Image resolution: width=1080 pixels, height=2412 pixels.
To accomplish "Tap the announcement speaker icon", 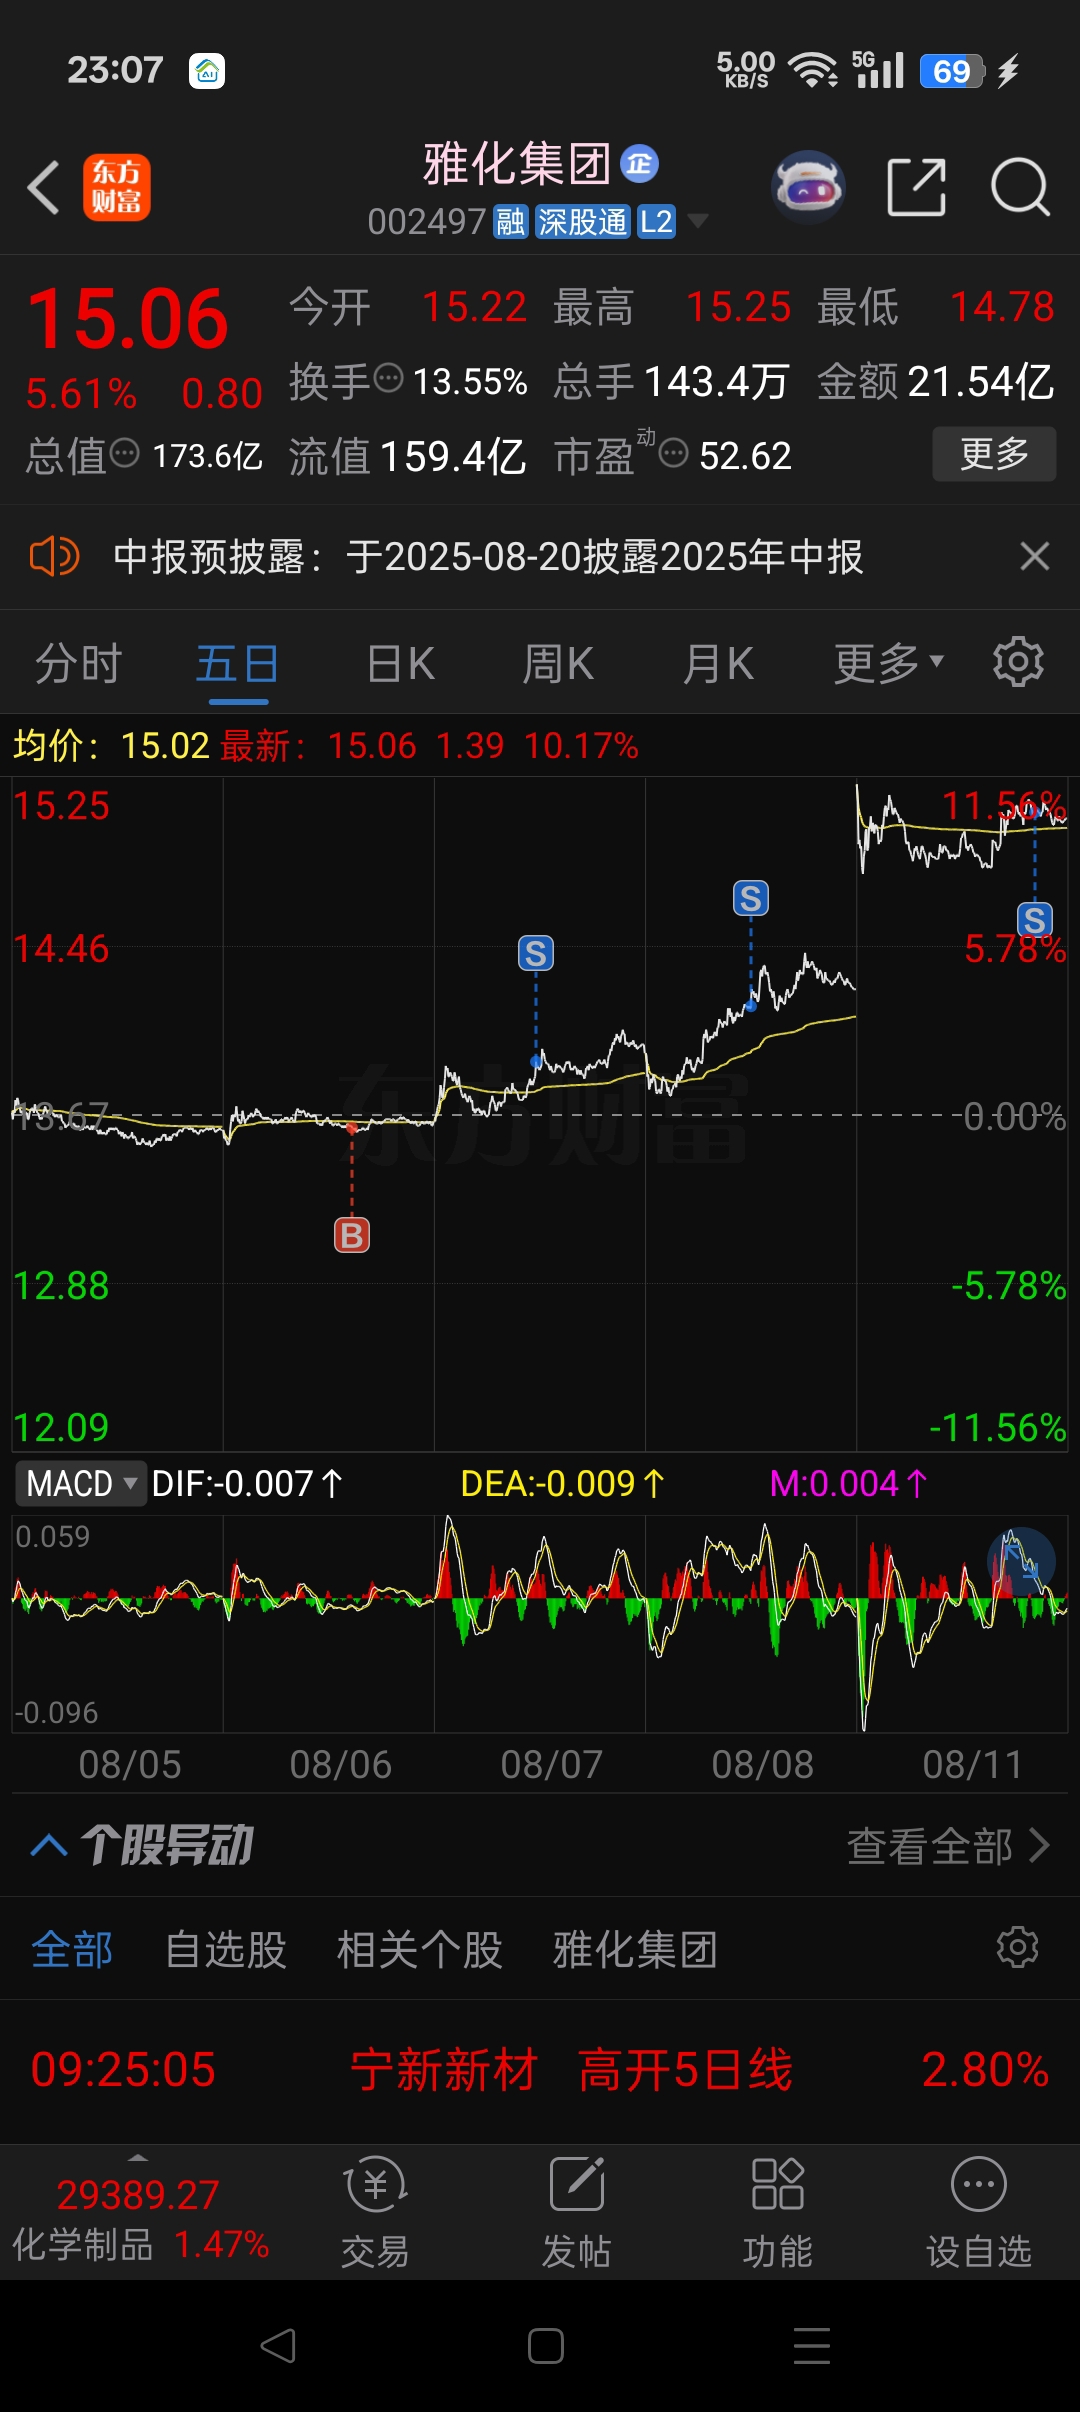I will click(x=54, y=556).
